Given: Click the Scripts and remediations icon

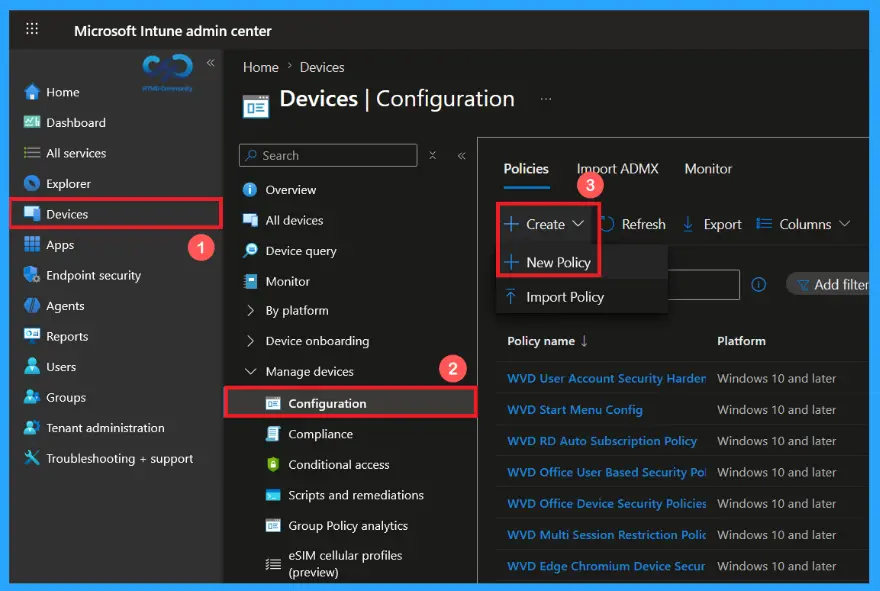Looking at the screenshot, I should pos(273,495).
